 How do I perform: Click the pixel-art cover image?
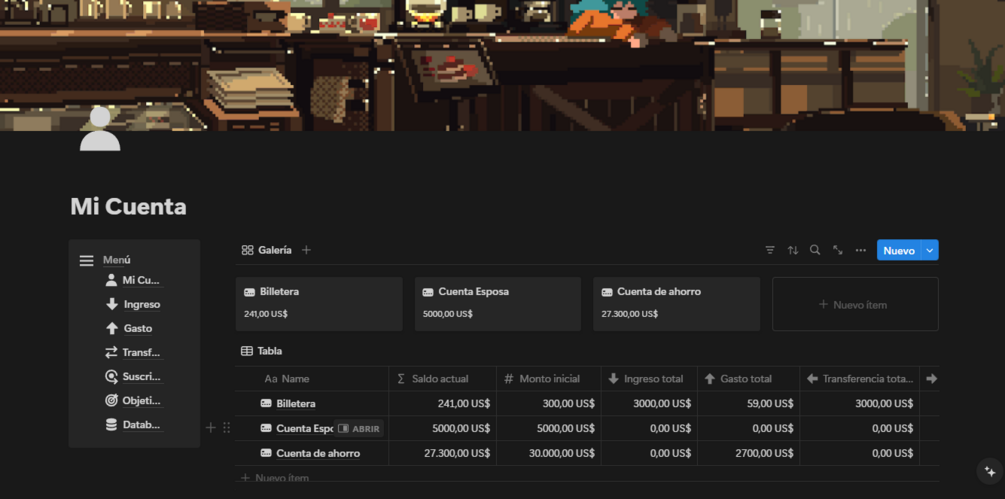(x=502, y=65)
